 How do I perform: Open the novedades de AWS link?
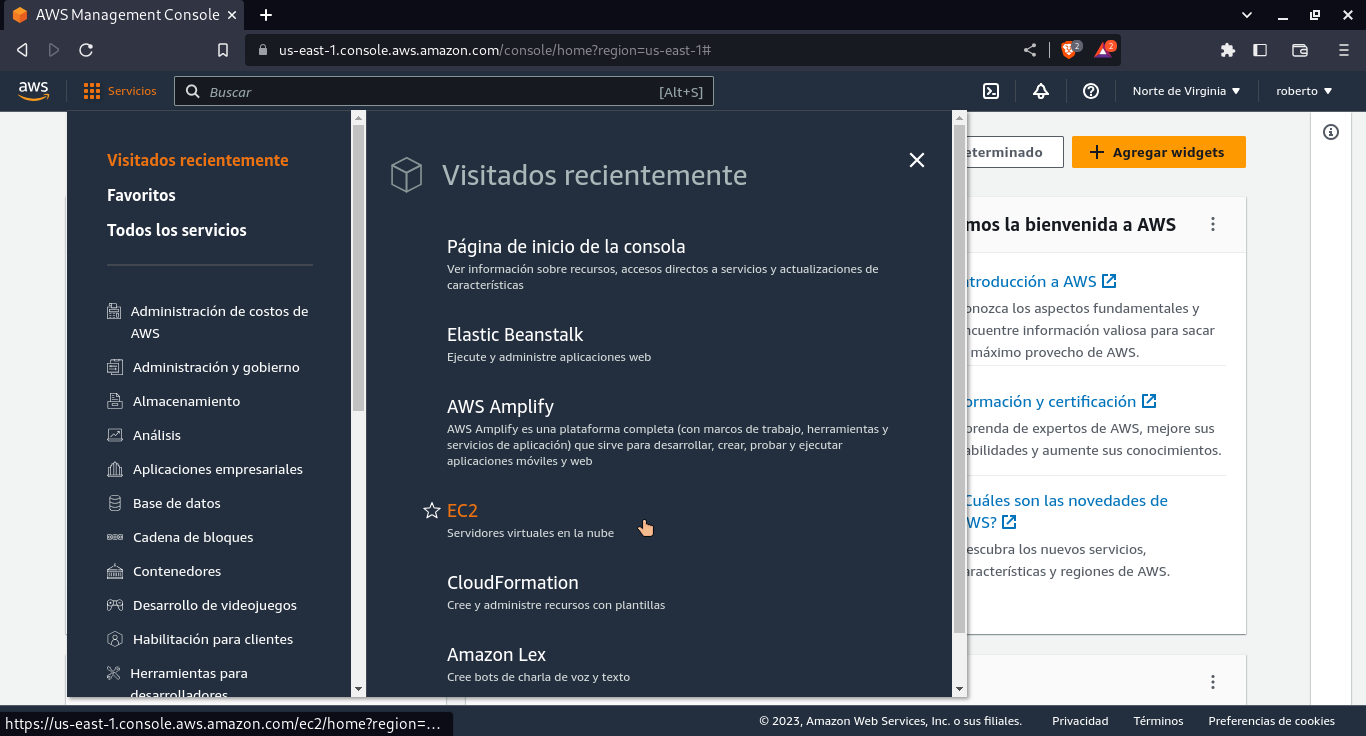1065,511
